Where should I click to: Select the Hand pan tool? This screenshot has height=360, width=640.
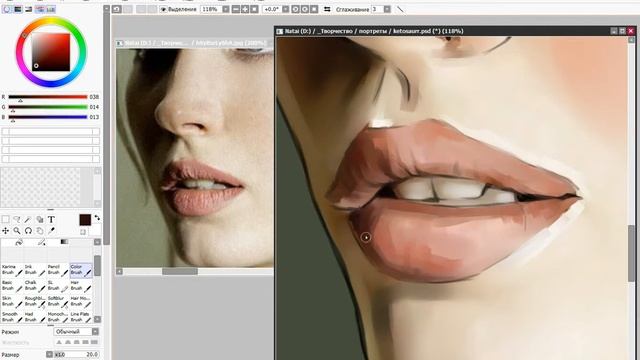[x=40, y=231]
